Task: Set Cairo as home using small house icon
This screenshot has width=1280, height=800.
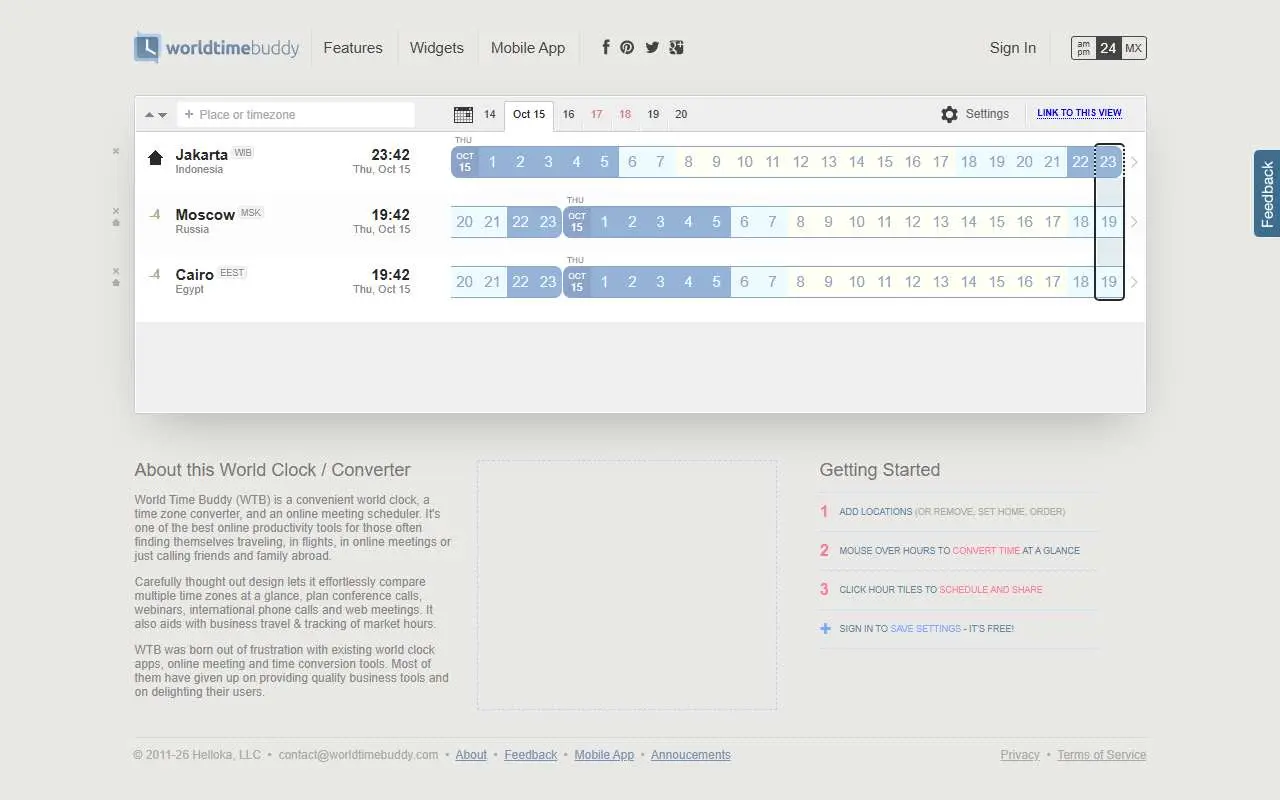Action: 116,283
